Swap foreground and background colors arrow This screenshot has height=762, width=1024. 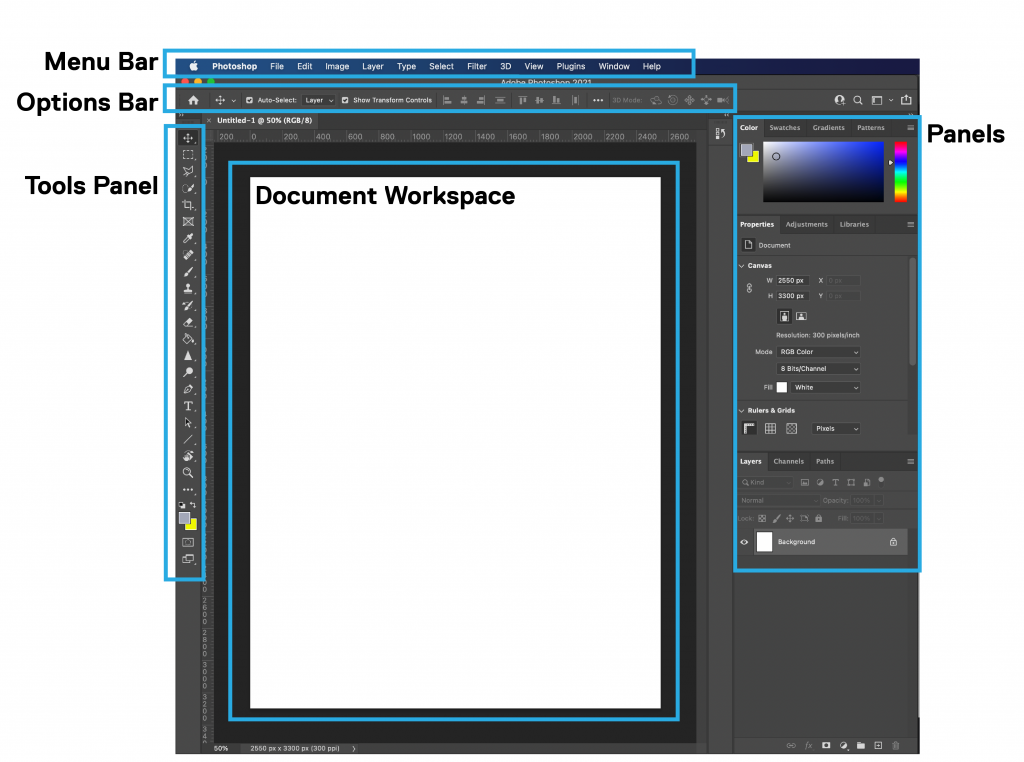193,505
